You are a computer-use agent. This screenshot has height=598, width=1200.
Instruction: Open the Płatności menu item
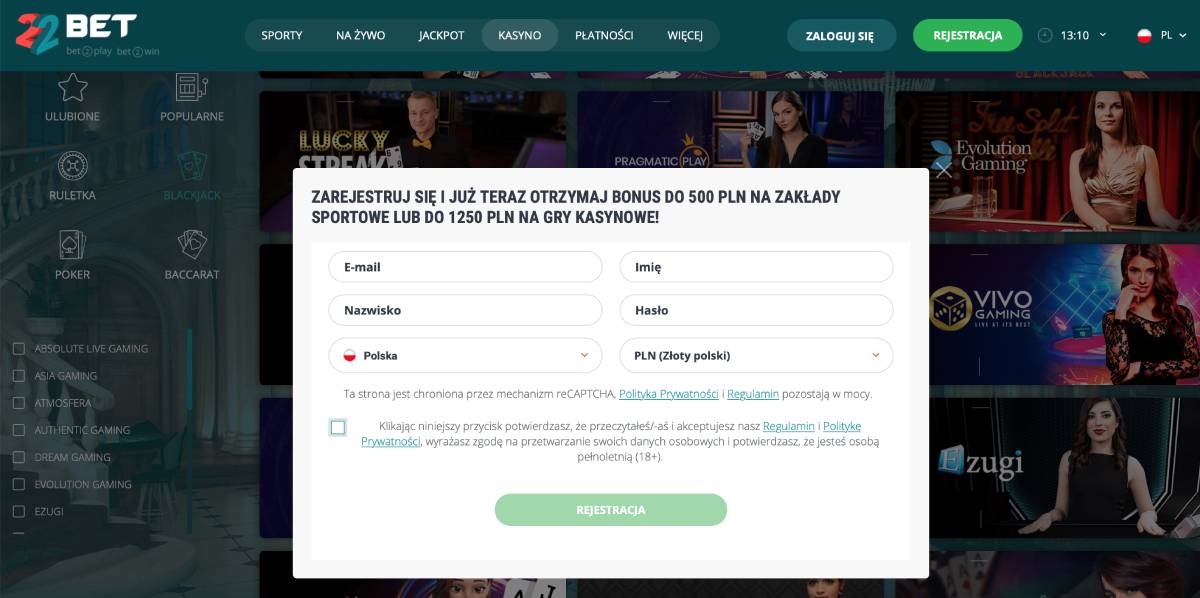point(604,35)
